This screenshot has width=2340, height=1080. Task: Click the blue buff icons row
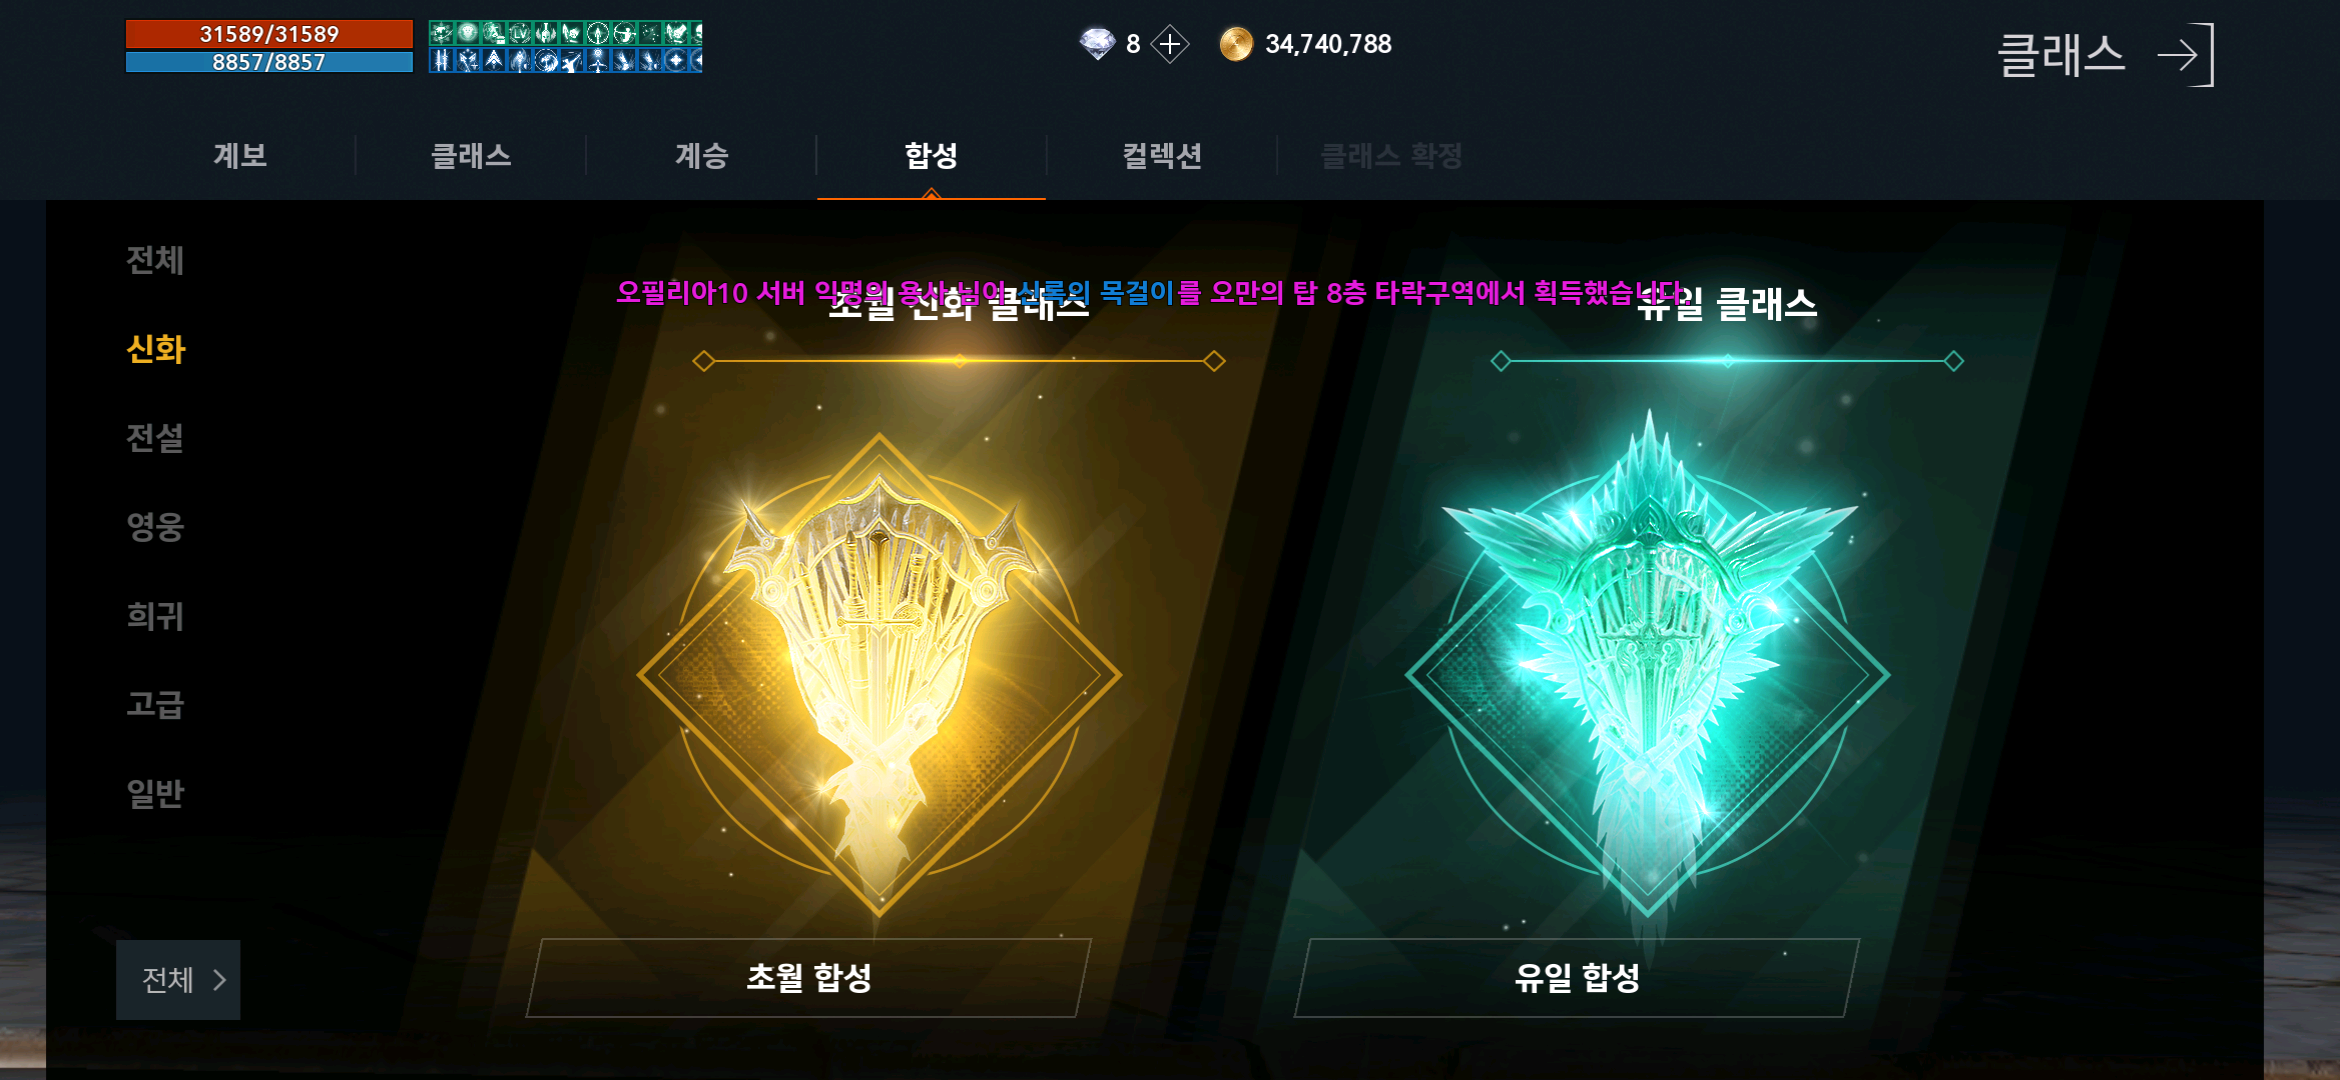[565, 61]
